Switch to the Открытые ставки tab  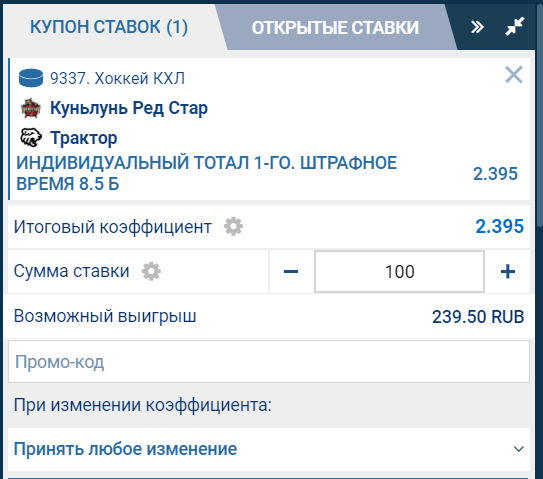coord(335,28)
